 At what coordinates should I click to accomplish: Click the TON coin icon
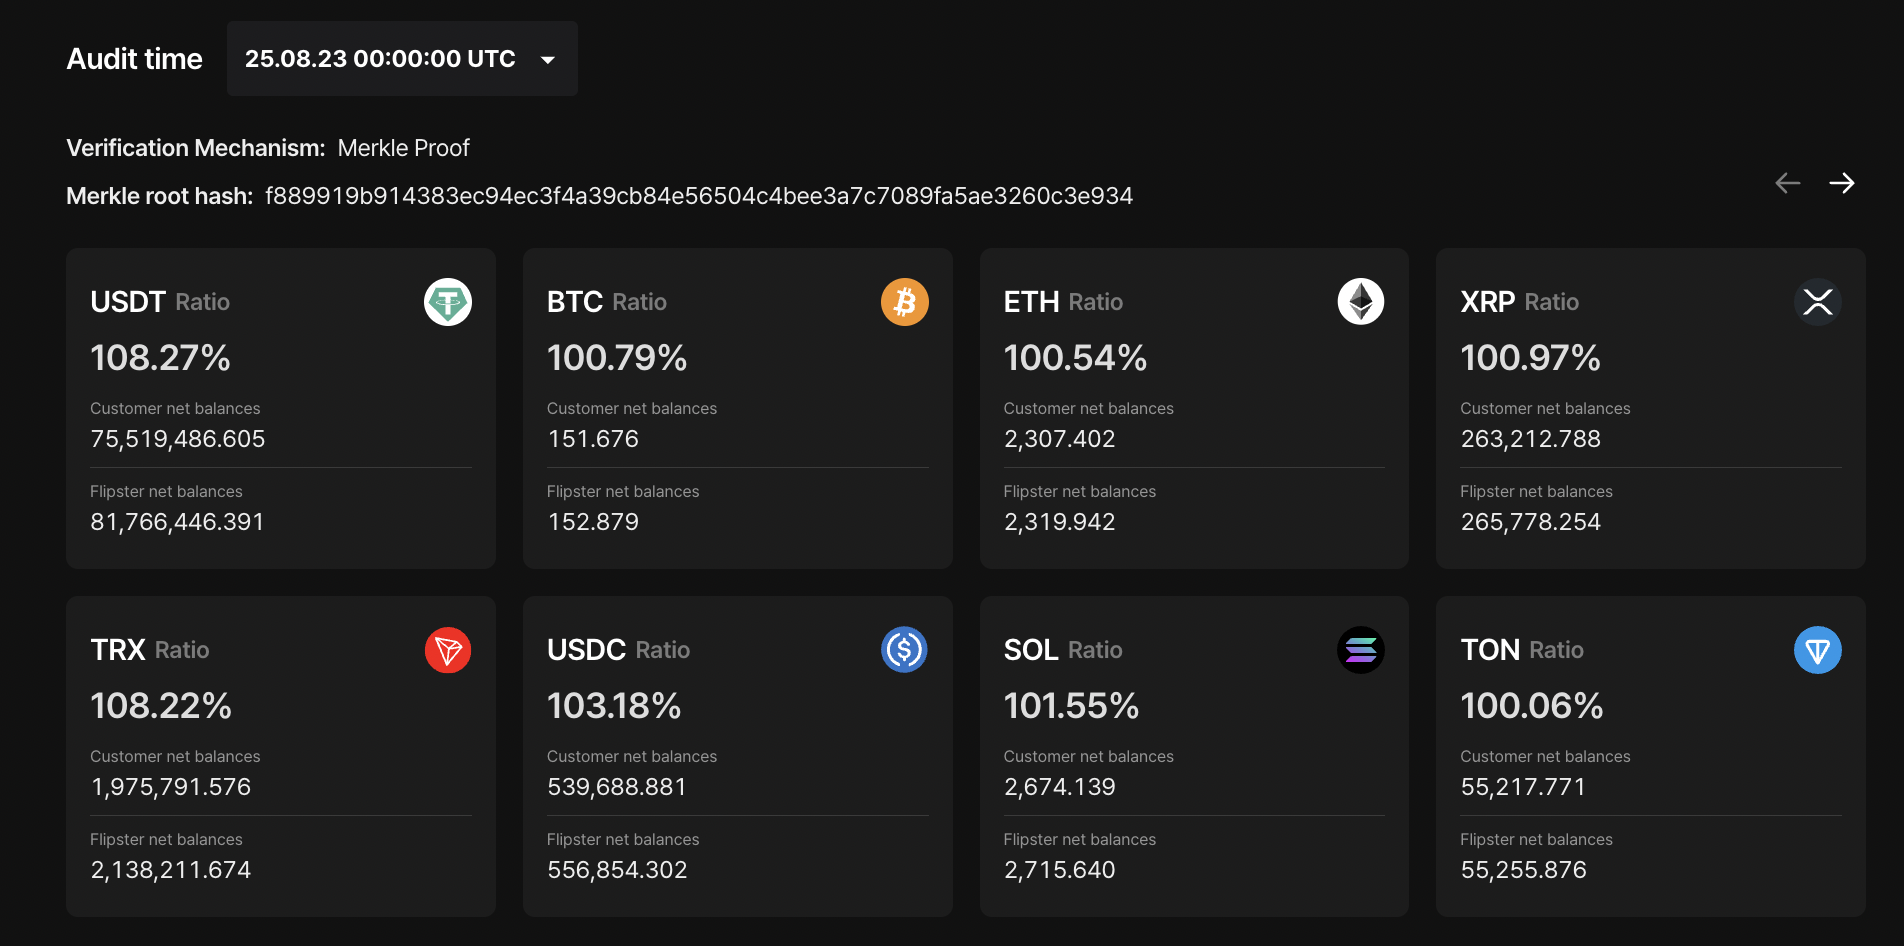1818,650
